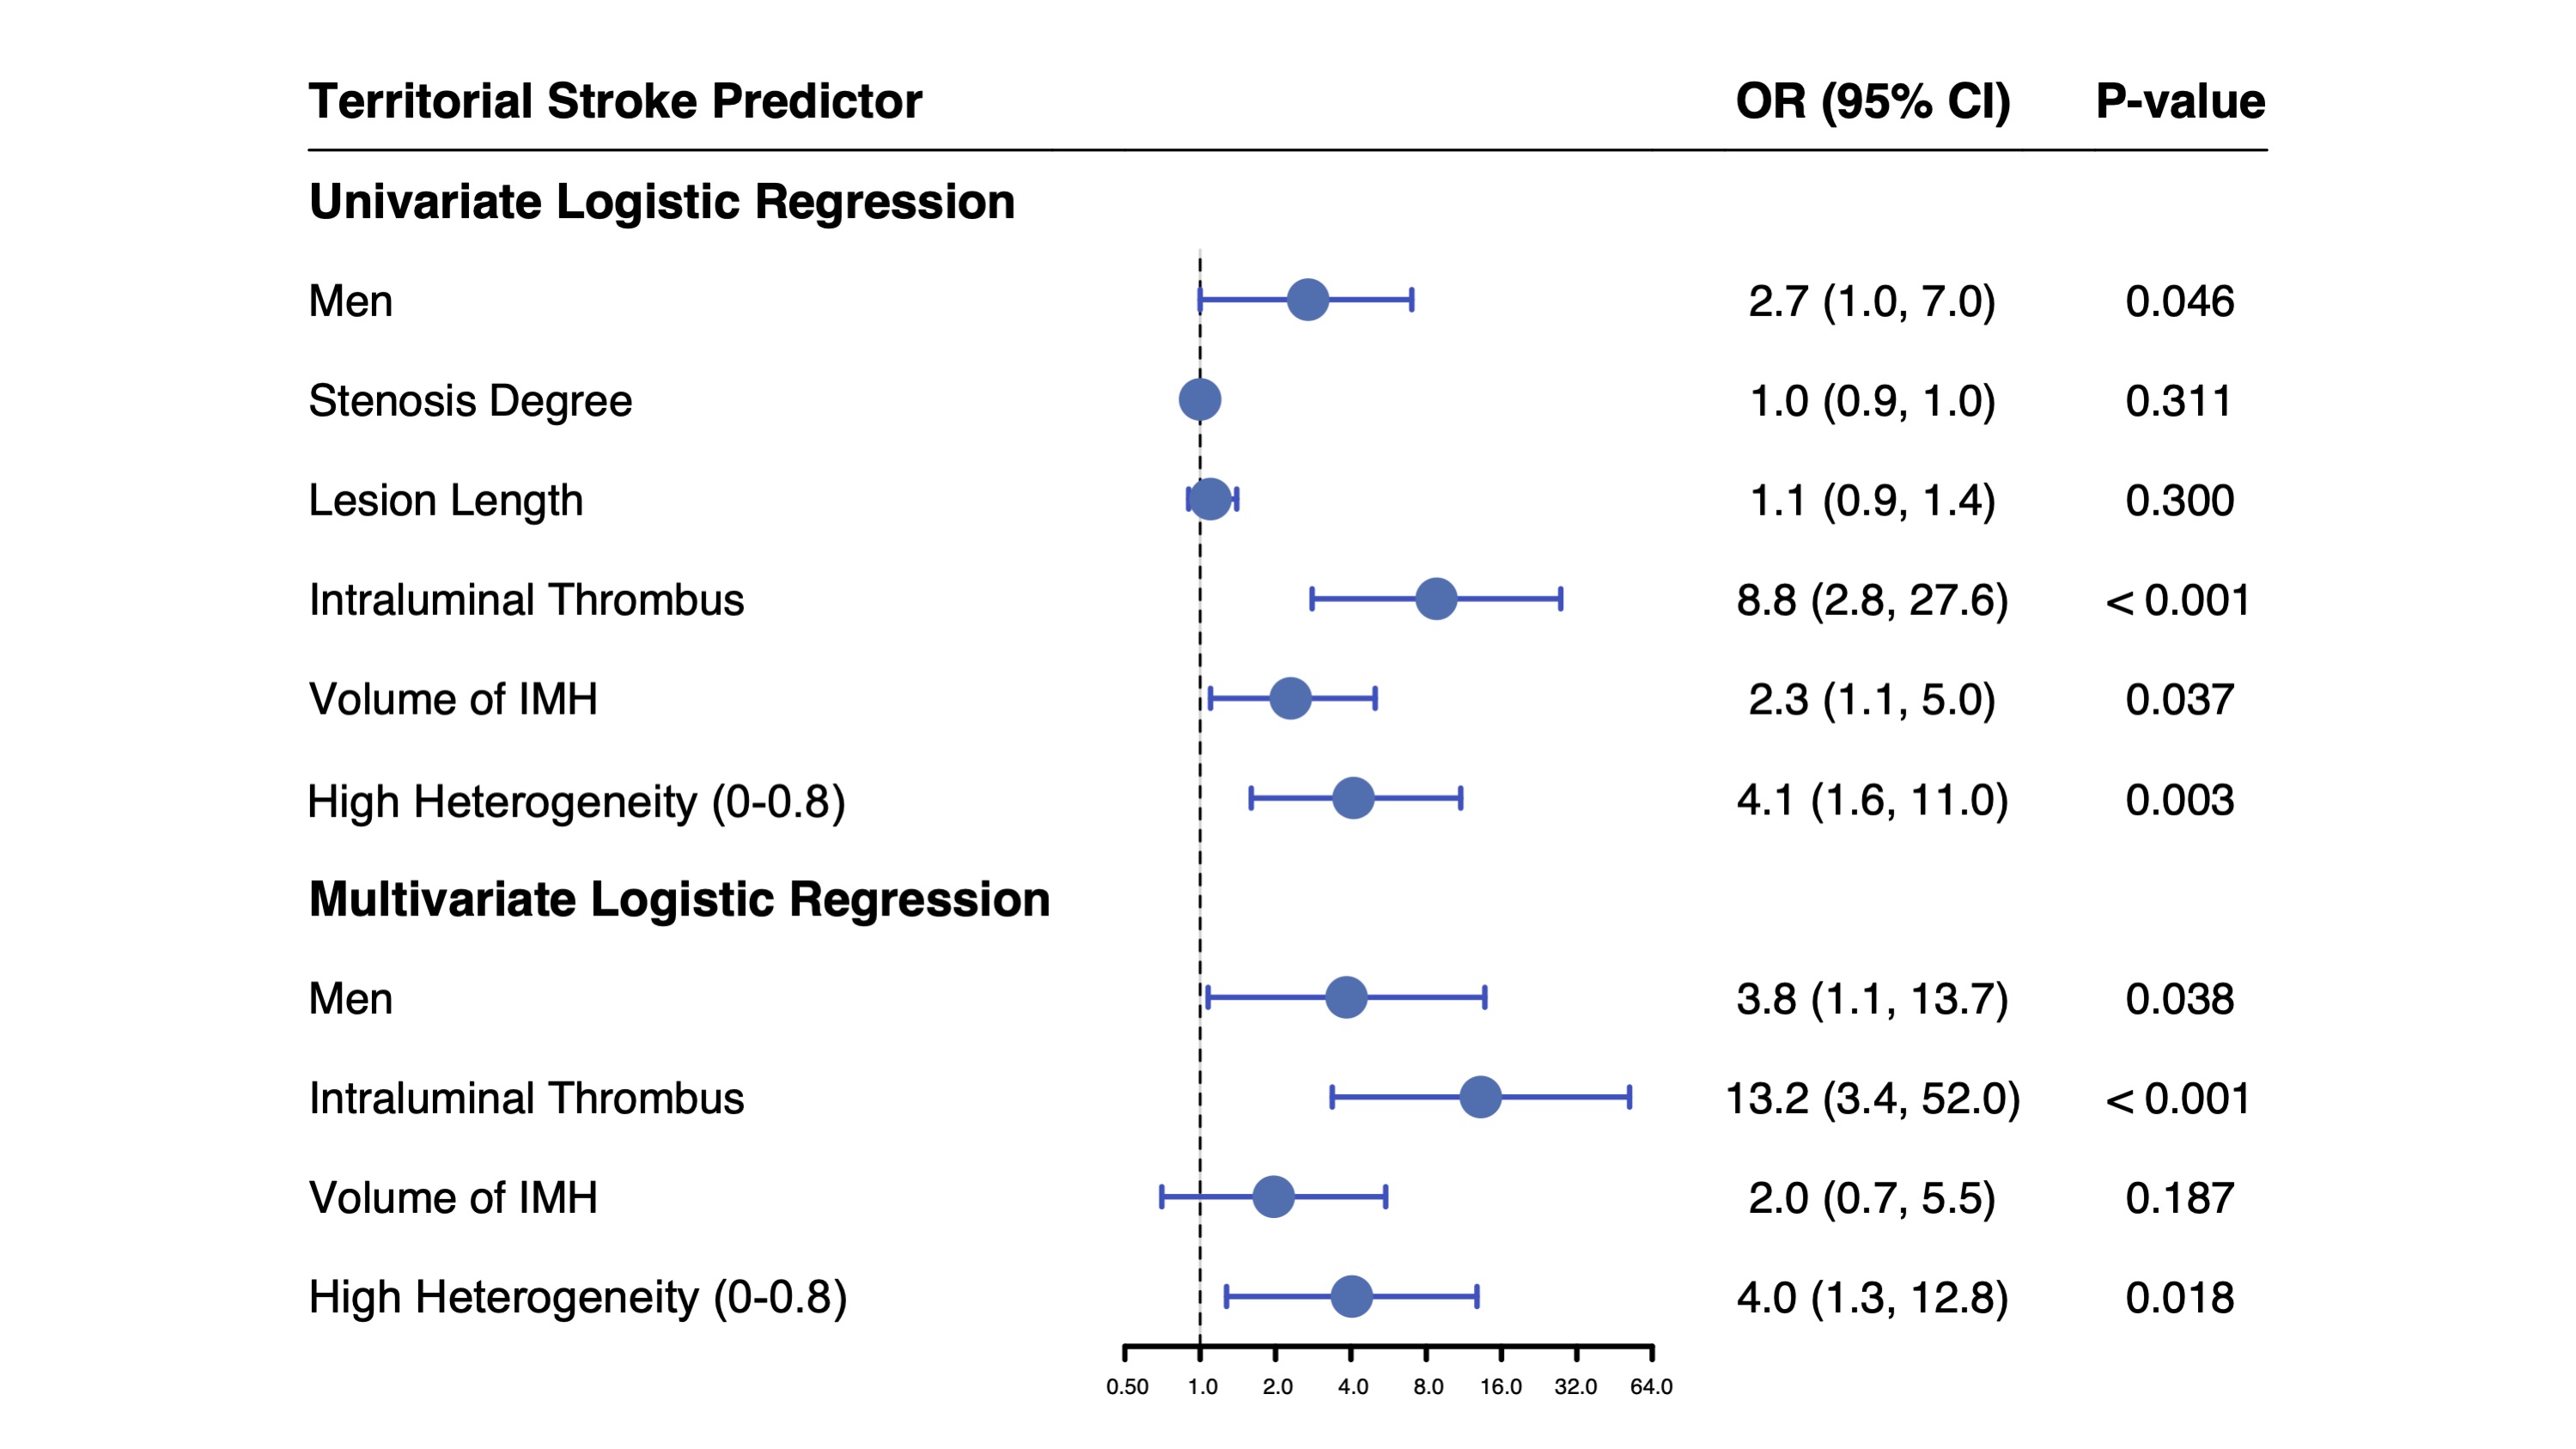This screenshot has height=1449, width=2576.
Task: Click the P-value '0.018'
Action: 2179,1298
